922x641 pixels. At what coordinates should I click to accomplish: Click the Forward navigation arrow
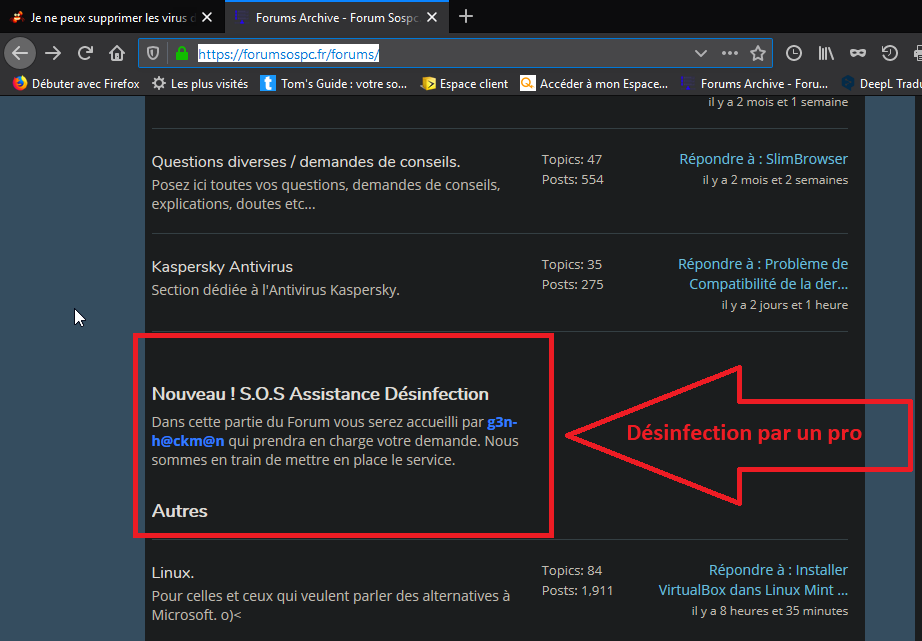point(54,53)
